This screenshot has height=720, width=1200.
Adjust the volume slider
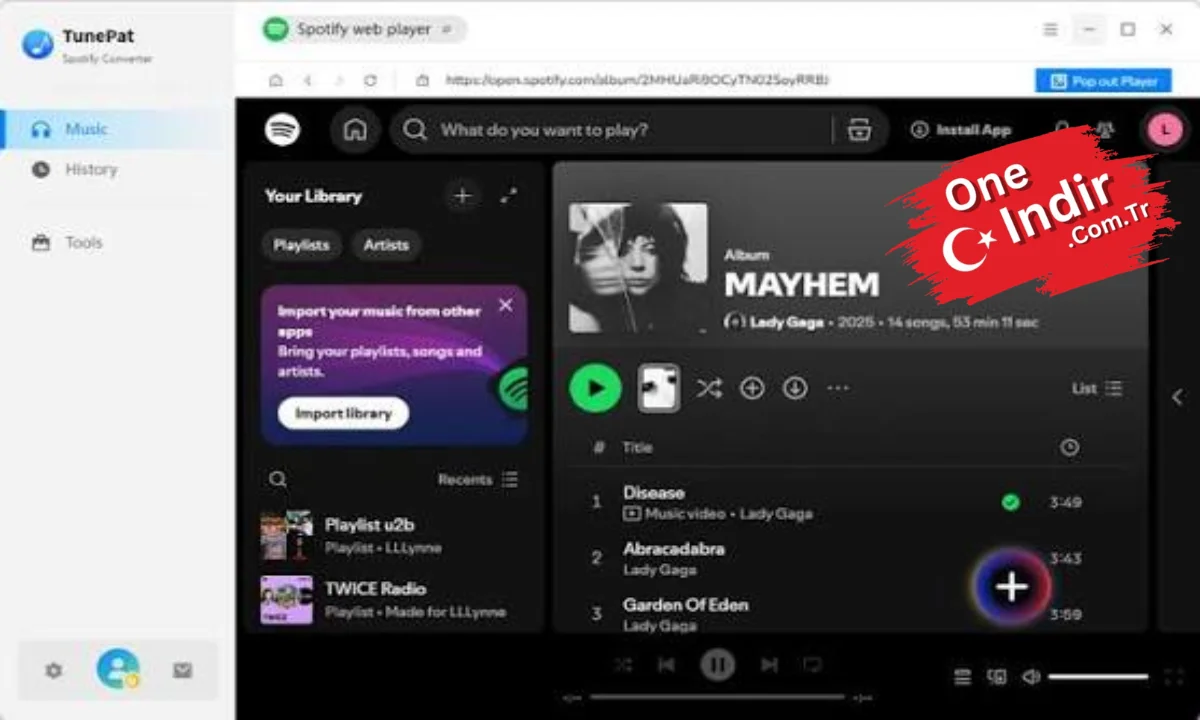[1098, 677]
